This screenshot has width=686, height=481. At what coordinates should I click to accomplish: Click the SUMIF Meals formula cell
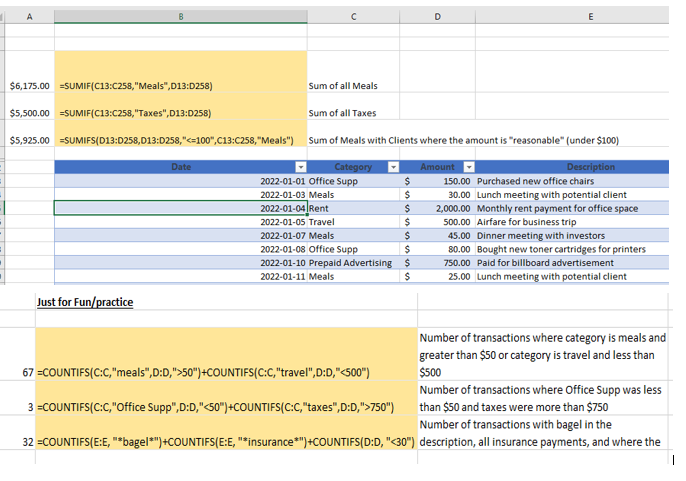coord(181,71)
